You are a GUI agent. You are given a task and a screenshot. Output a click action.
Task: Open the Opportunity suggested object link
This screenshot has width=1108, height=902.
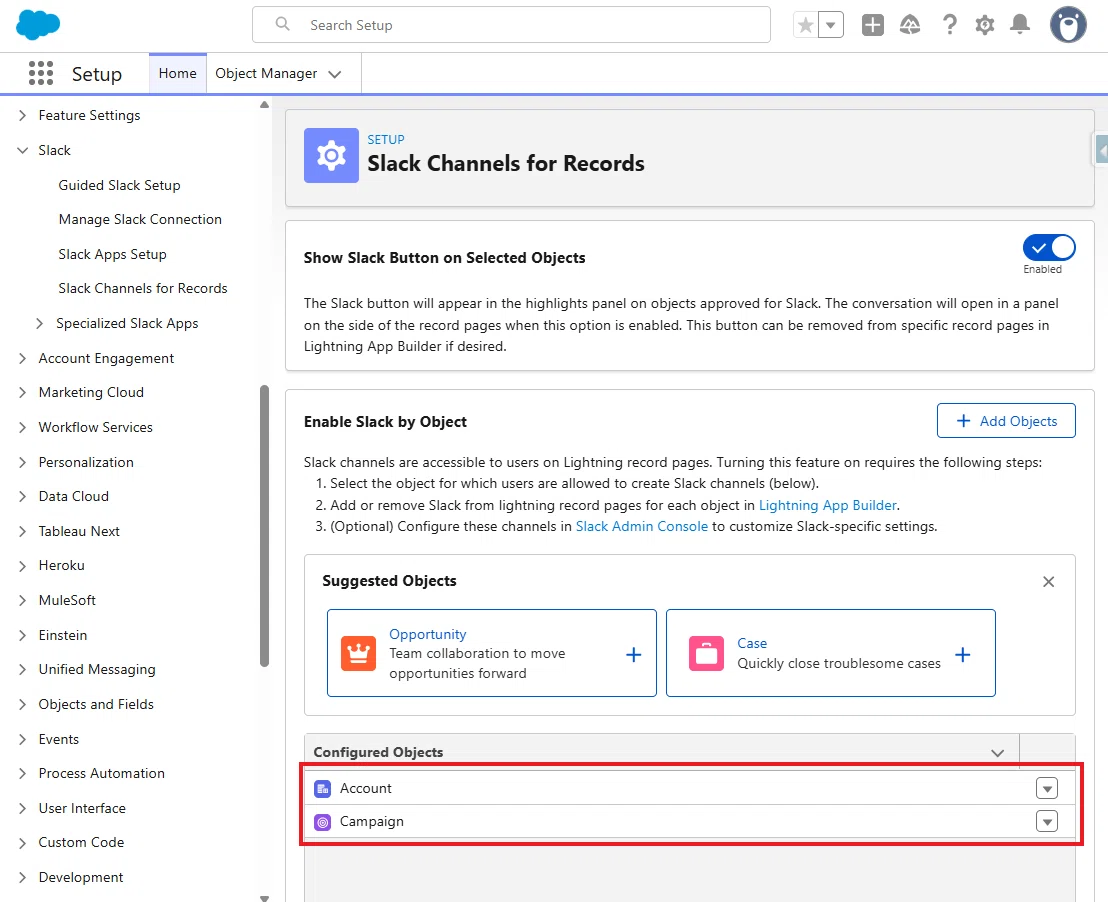(428, 634)
